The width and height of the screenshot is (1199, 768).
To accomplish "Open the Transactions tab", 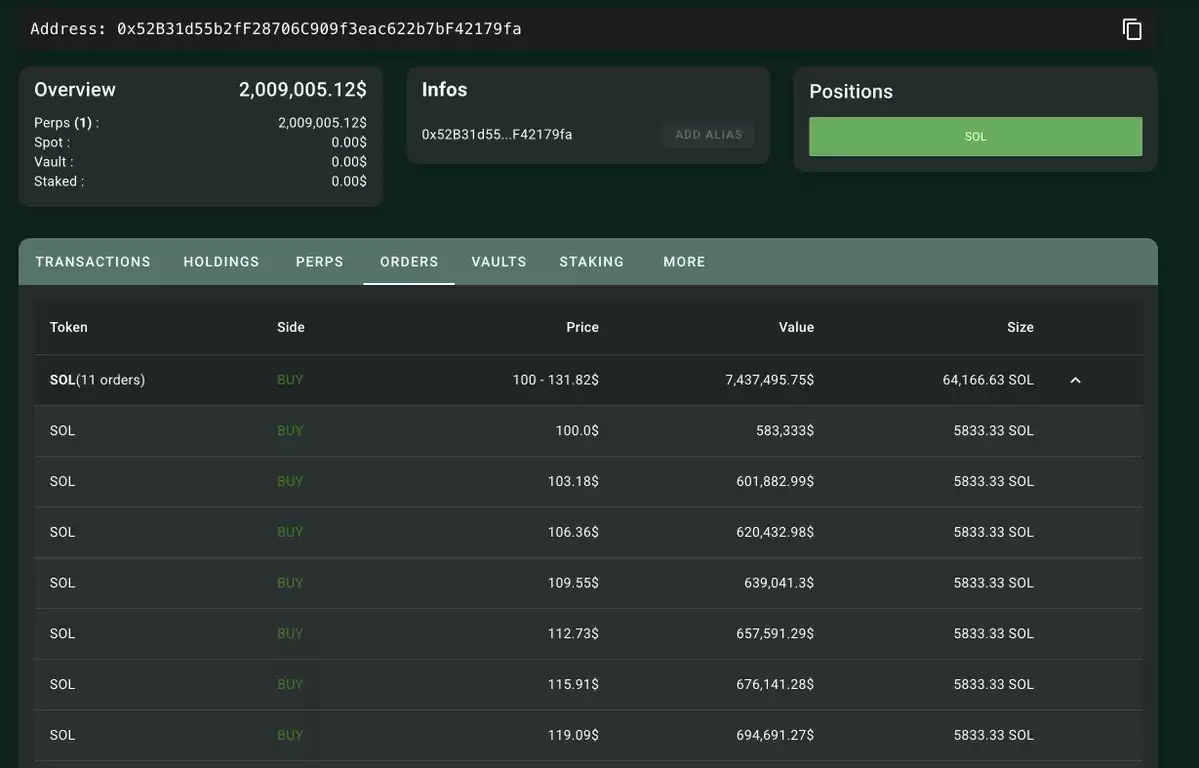I will click(93, 262).
